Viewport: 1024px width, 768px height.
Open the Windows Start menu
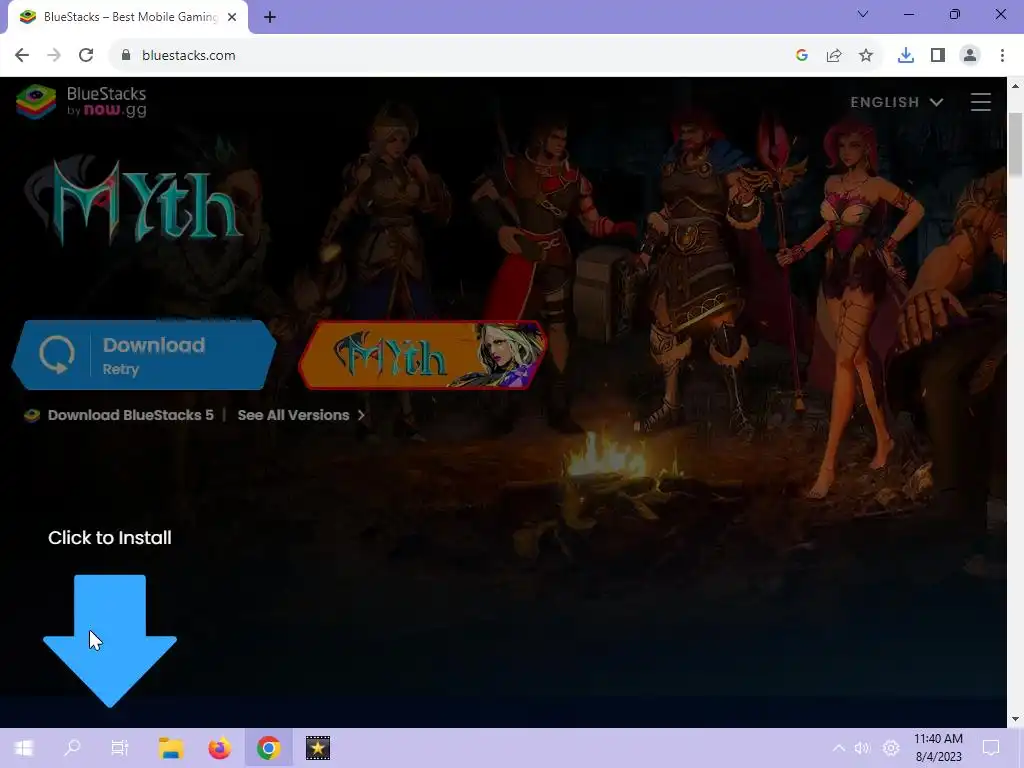[x=24, y=748]
